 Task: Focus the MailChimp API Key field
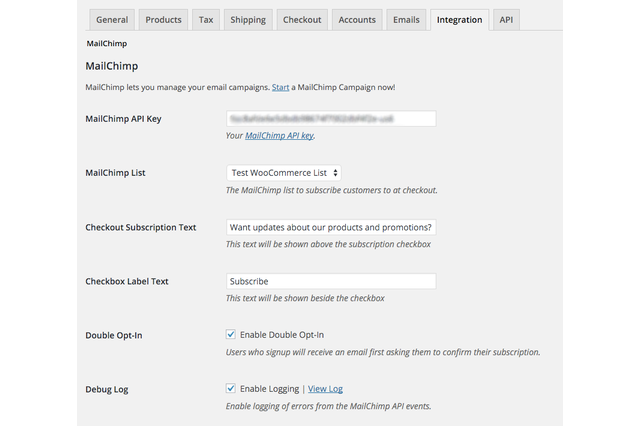pyautogui.click(x=331, y=119)
